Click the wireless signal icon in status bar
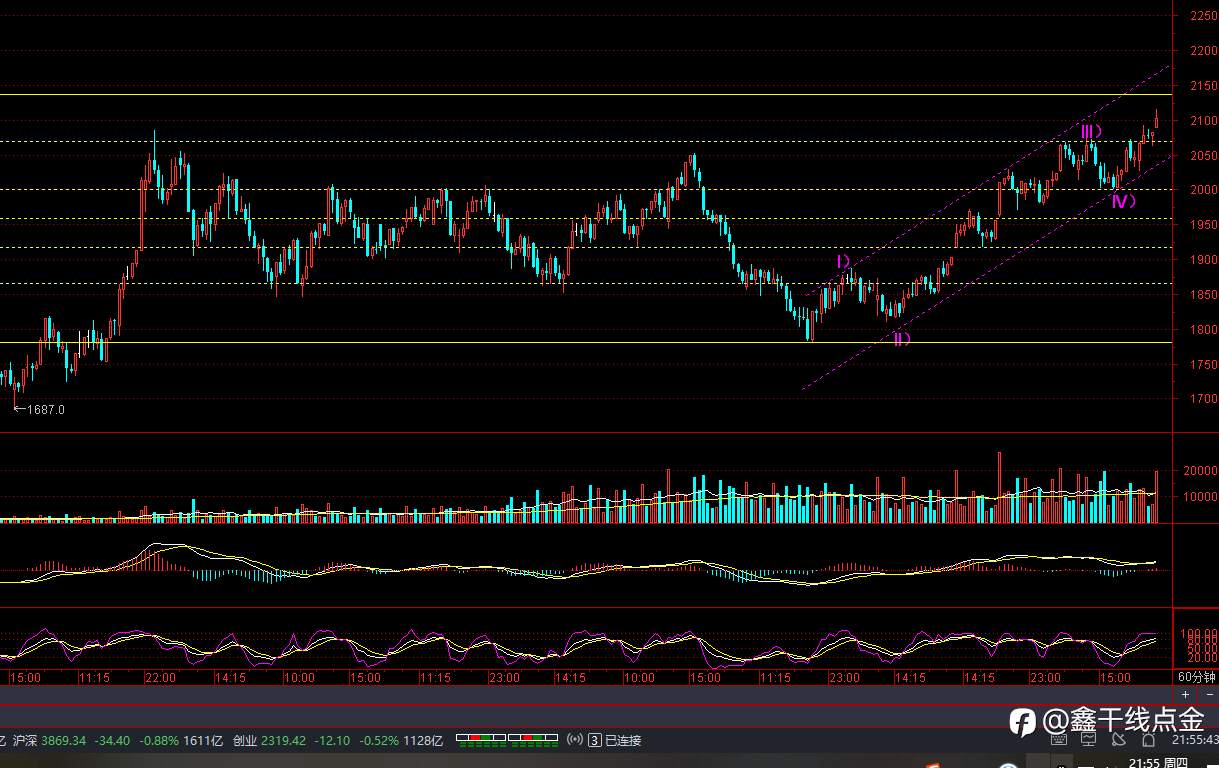The width and height of the screenshot is (1219, 768). pos(574,740)
